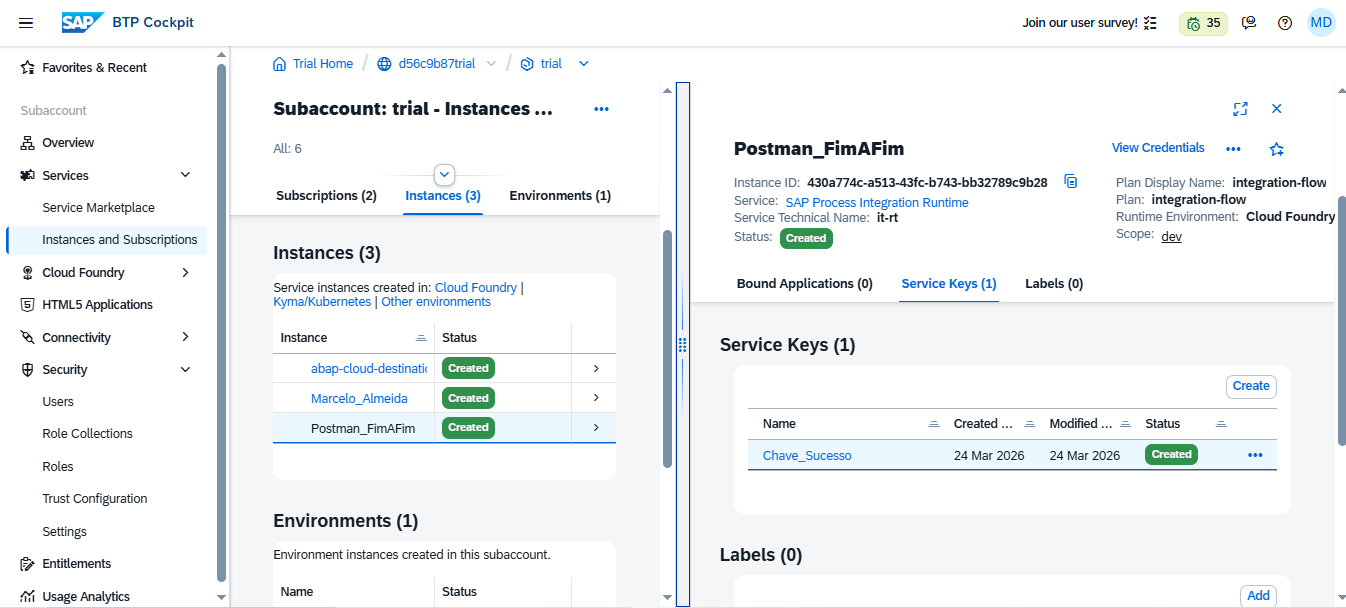1346x608 pixels.
Task: Toggle full screen for the details panel
Action: [1240, 109]
